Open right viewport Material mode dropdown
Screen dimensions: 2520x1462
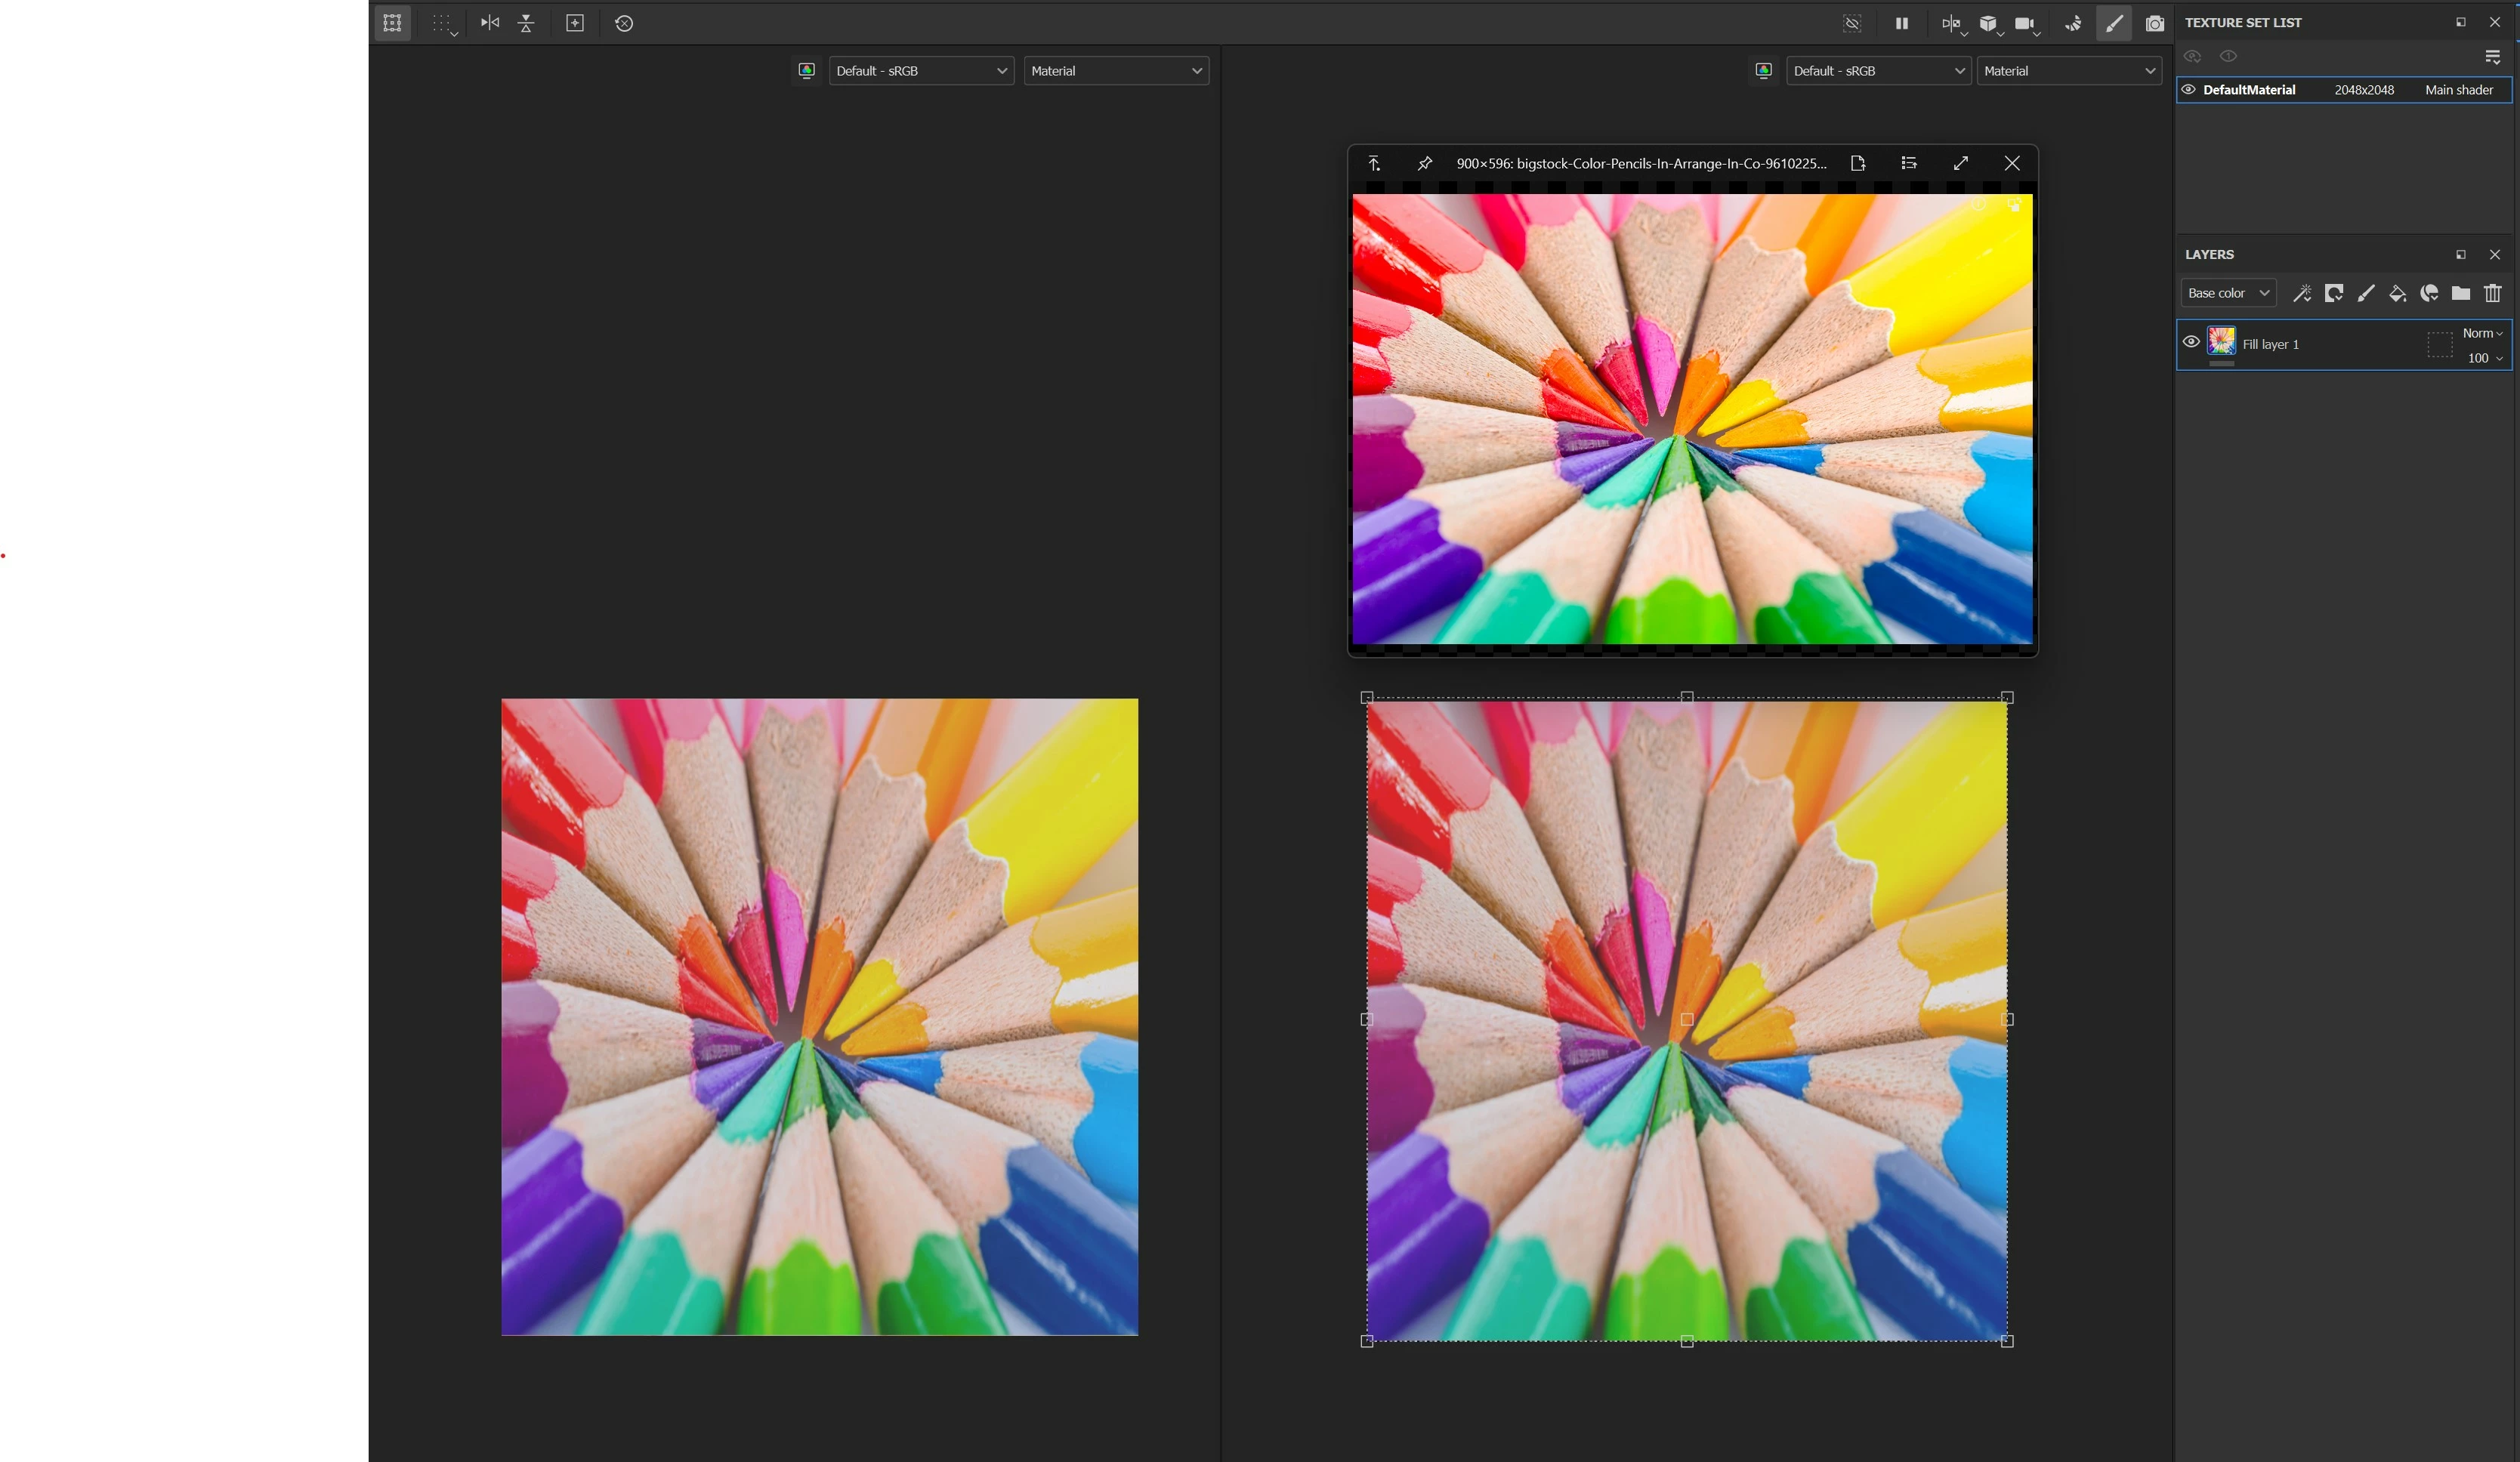coord(2068,71)
